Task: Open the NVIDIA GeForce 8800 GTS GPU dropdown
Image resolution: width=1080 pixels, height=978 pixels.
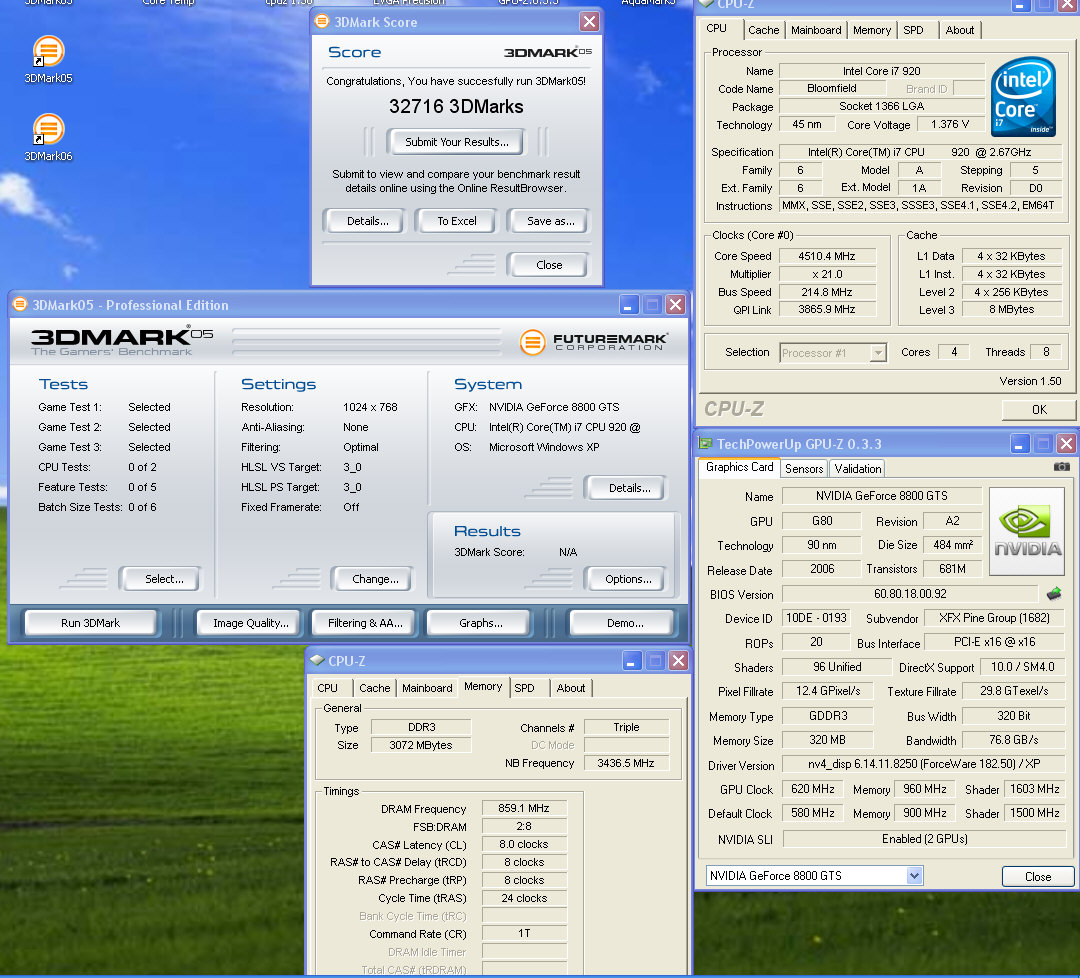Action: coord(913,876)
